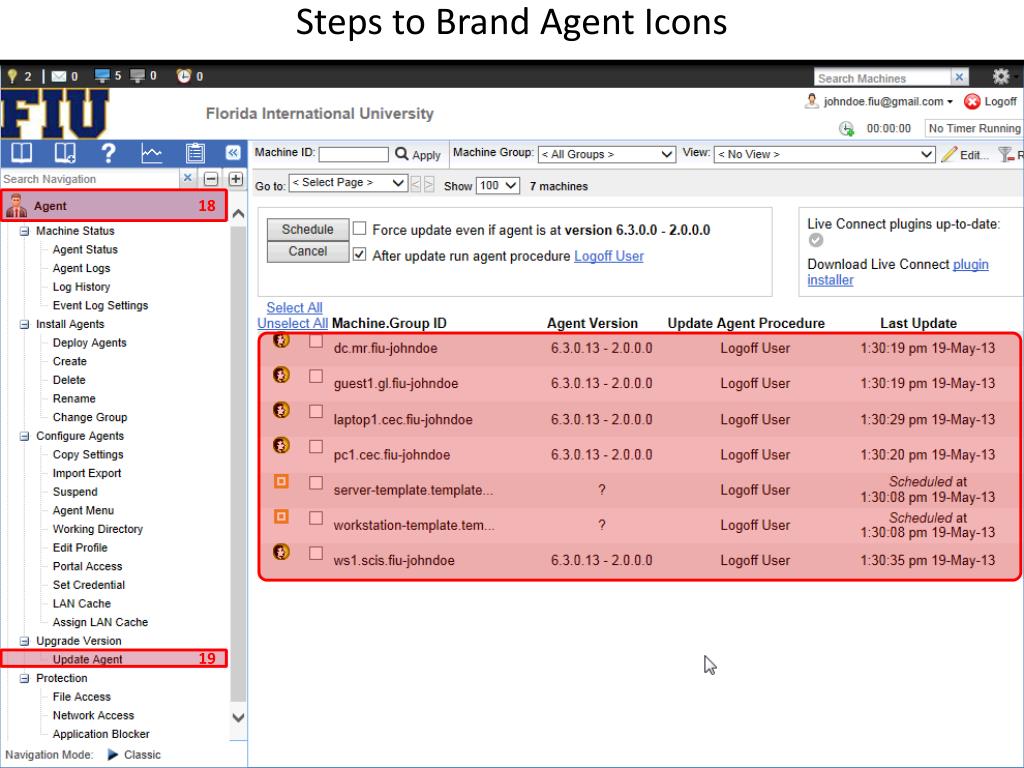The height and width of the screenshot is (768, 1024).
Task: Open the help question mark icon
Action: pos(108,153)
